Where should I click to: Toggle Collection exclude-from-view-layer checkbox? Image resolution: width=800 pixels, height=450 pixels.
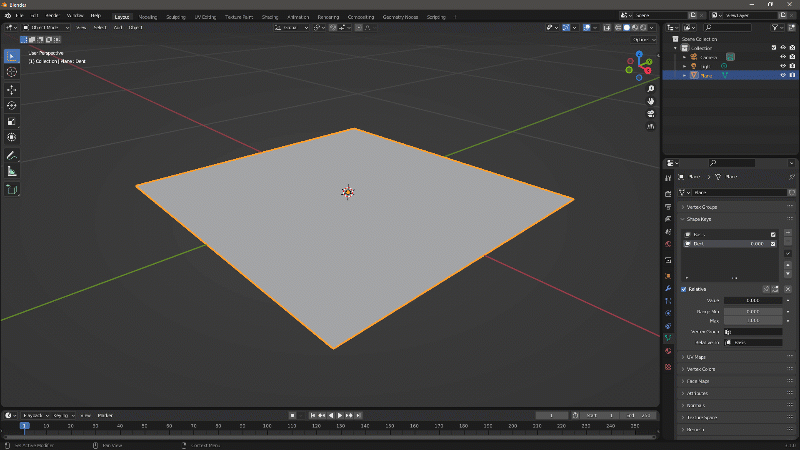click(x=774, y=47)
